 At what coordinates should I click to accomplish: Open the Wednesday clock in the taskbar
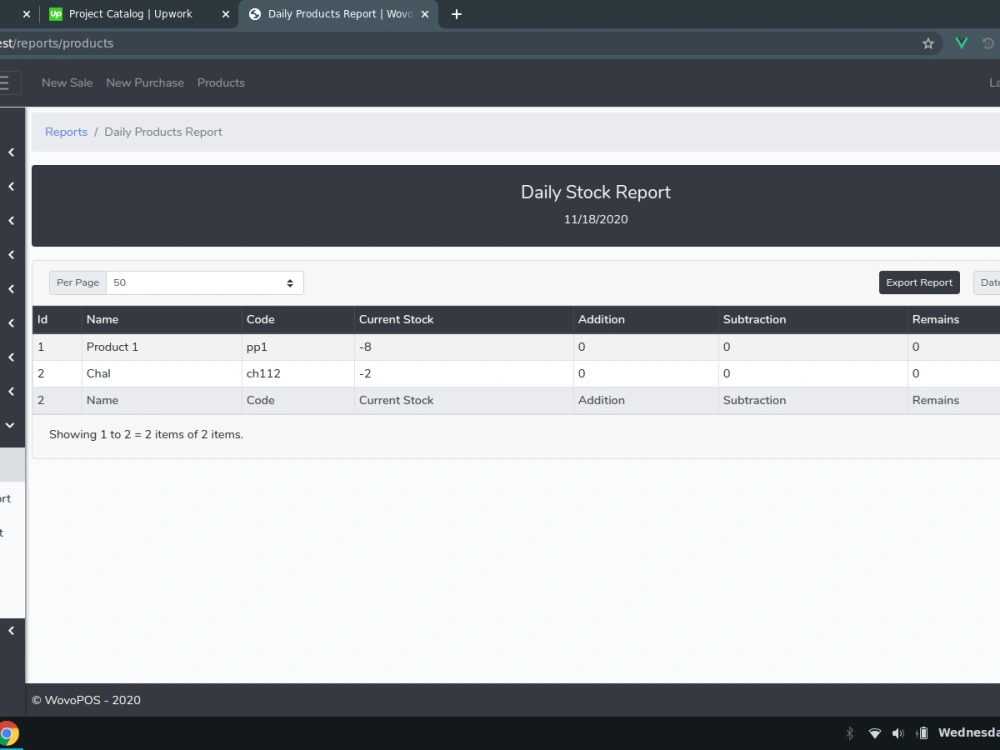tap(969, 733)
